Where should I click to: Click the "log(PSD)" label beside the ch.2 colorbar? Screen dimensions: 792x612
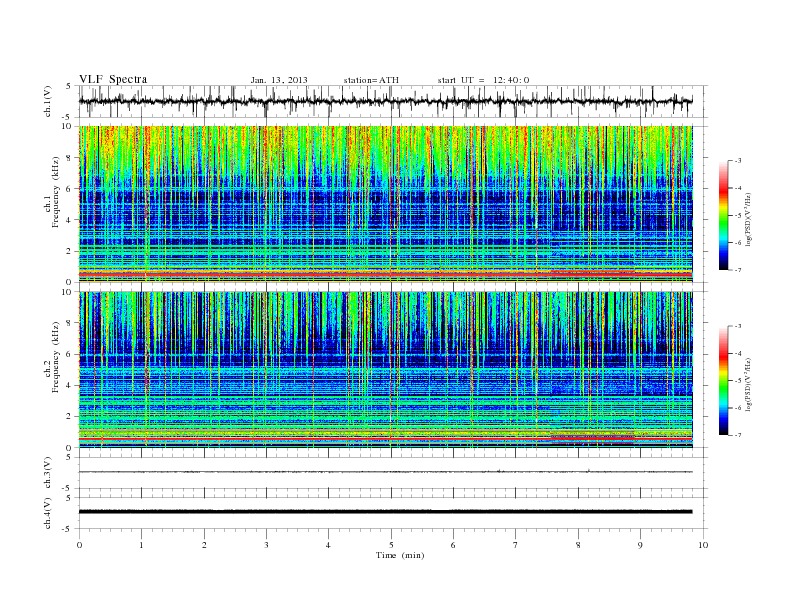pyautogui.click(x=748, y=384)
